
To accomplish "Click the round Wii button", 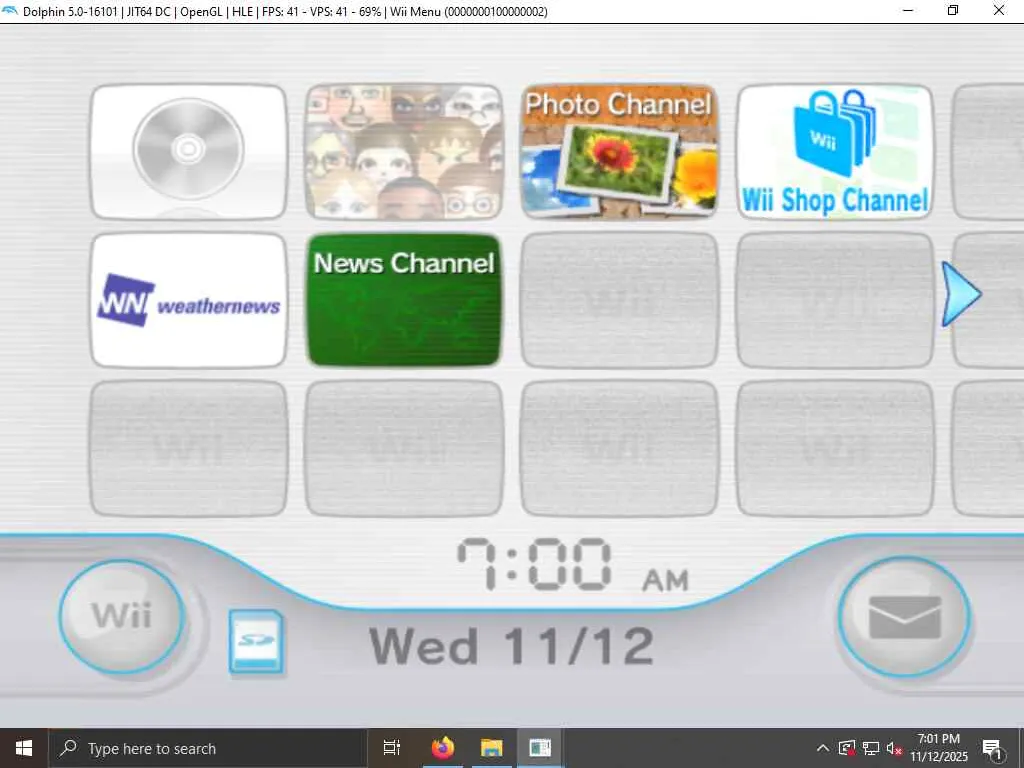I will 122,616.
